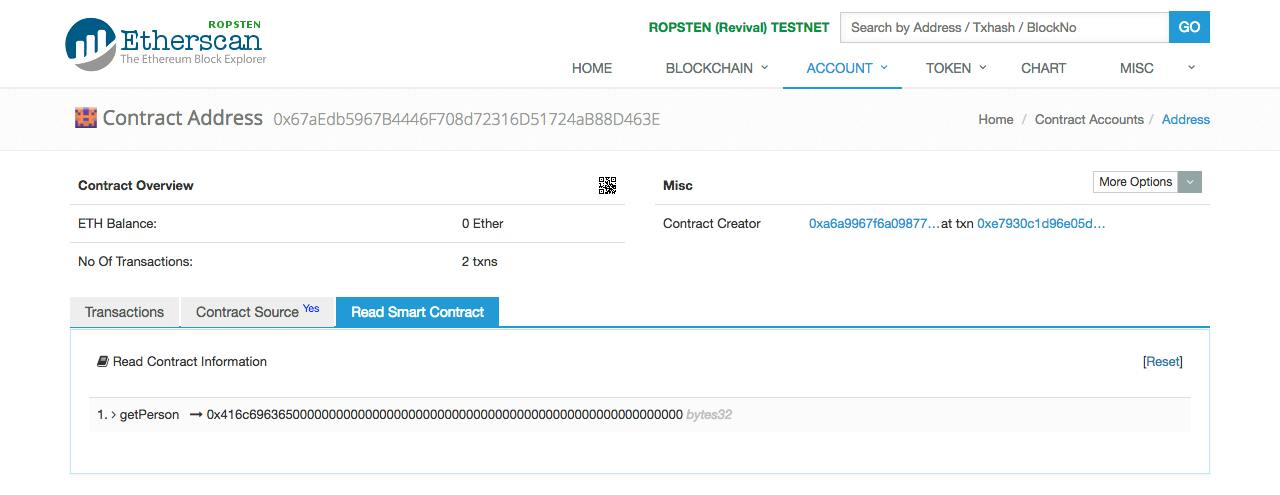
Task: Click the Contract Overview heading
Action: [x=136, y=185]
